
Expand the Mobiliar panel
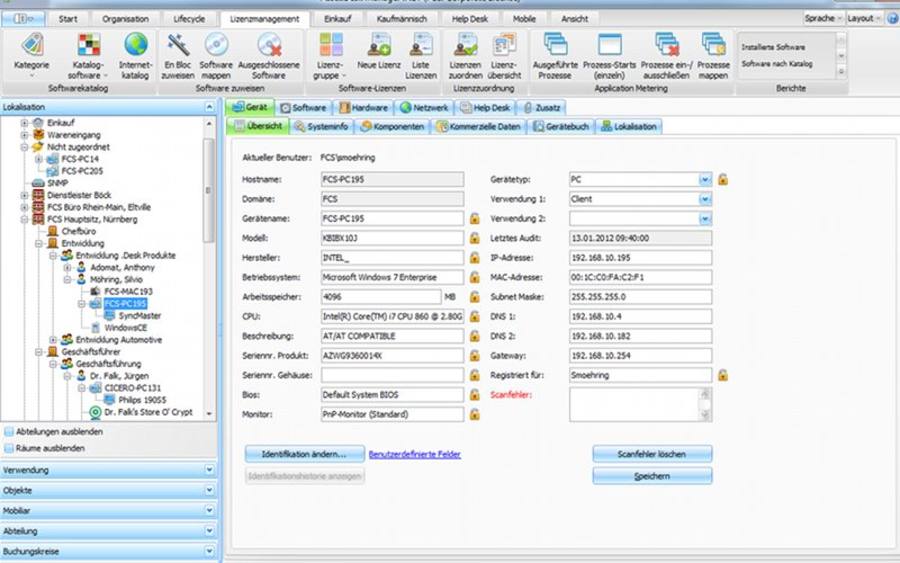(x=209, y=510)
